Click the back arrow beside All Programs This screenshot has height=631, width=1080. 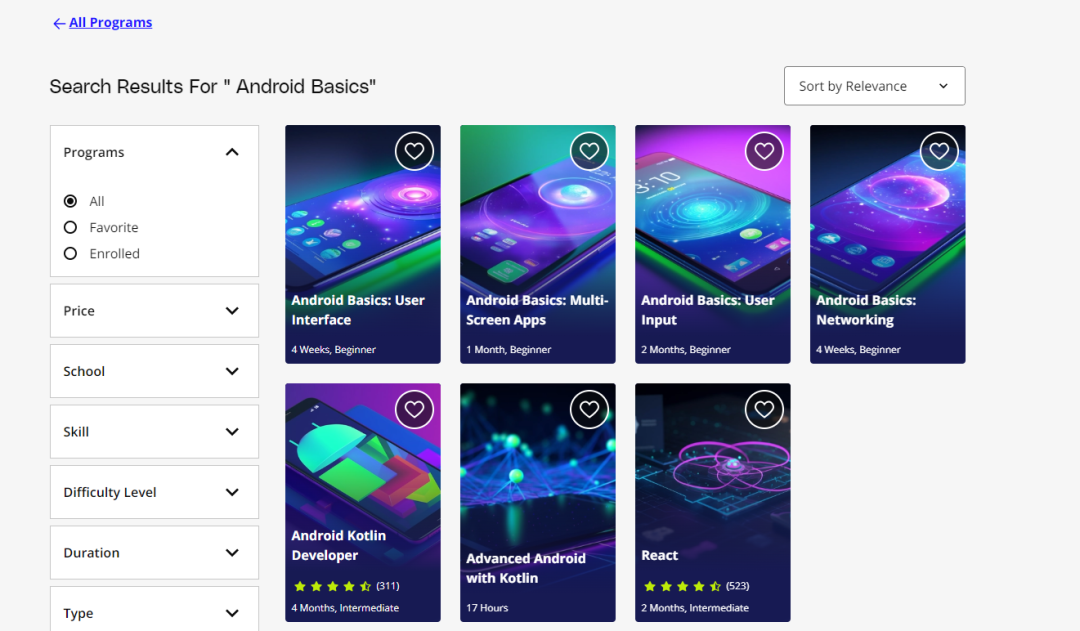click(59, 23)
